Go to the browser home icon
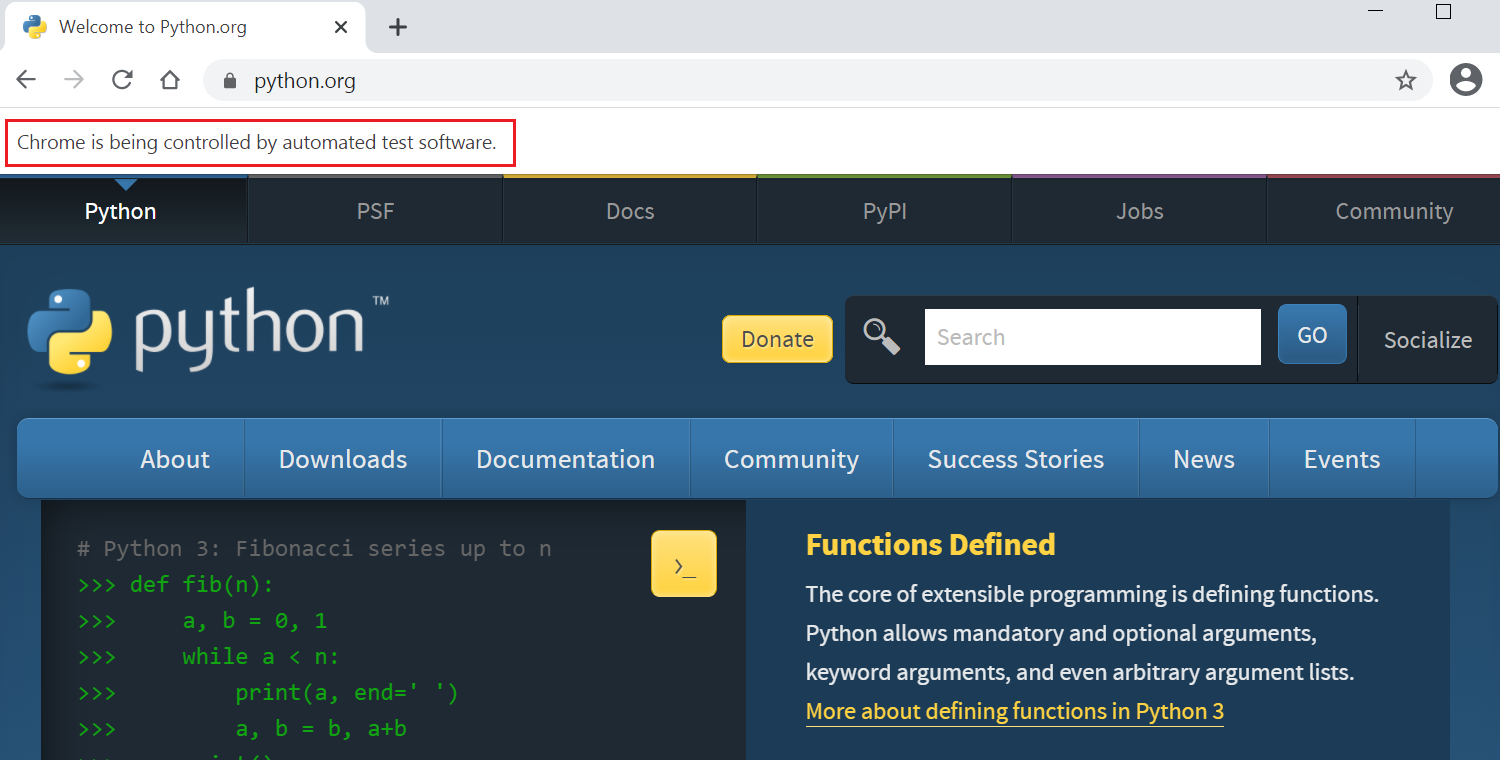 click(170, 80)
